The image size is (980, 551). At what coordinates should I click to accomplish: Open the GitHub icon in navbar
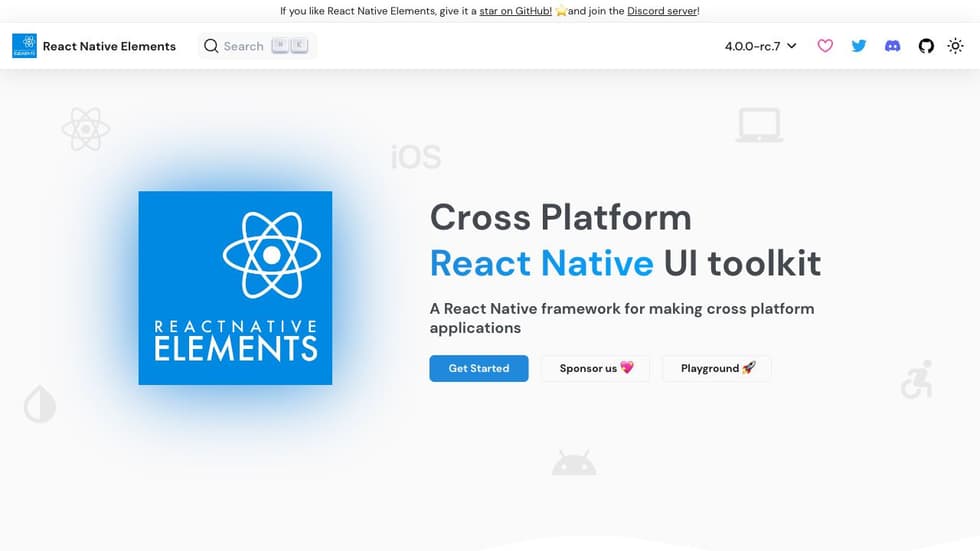coord(926,46)
